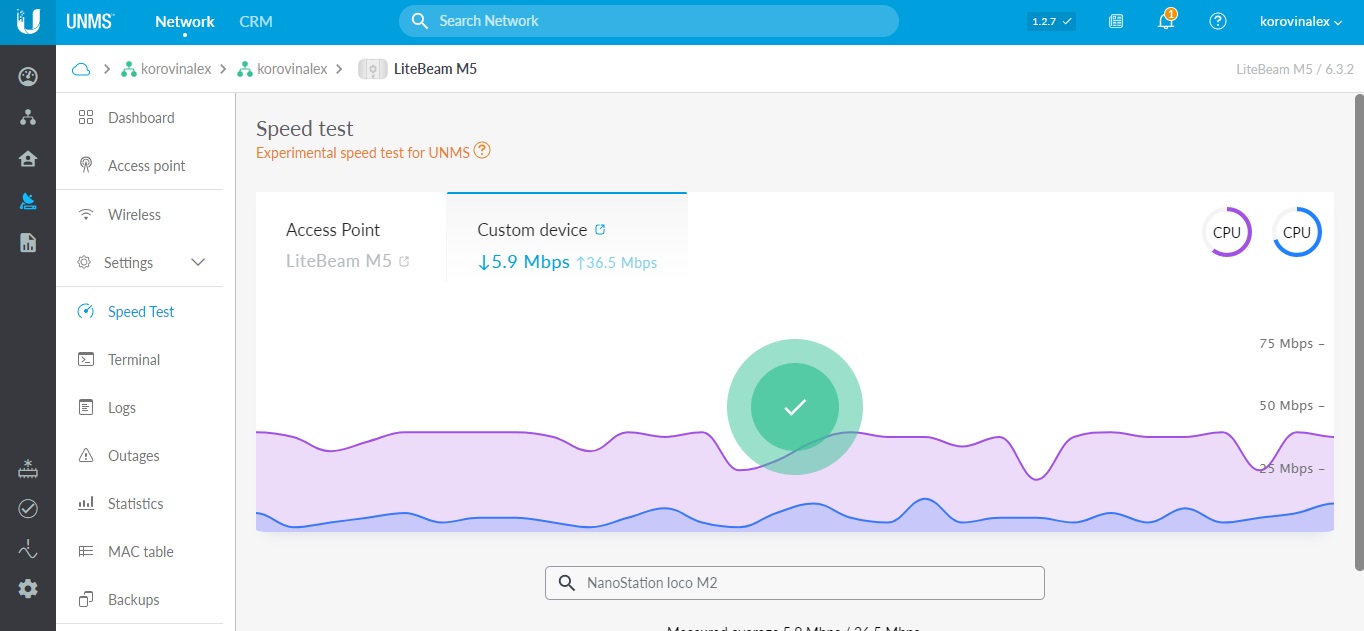The width and height of the screenshot is (1364, 631).
Task: Click the UNMS brand text
Action: [x=90, y=21]
